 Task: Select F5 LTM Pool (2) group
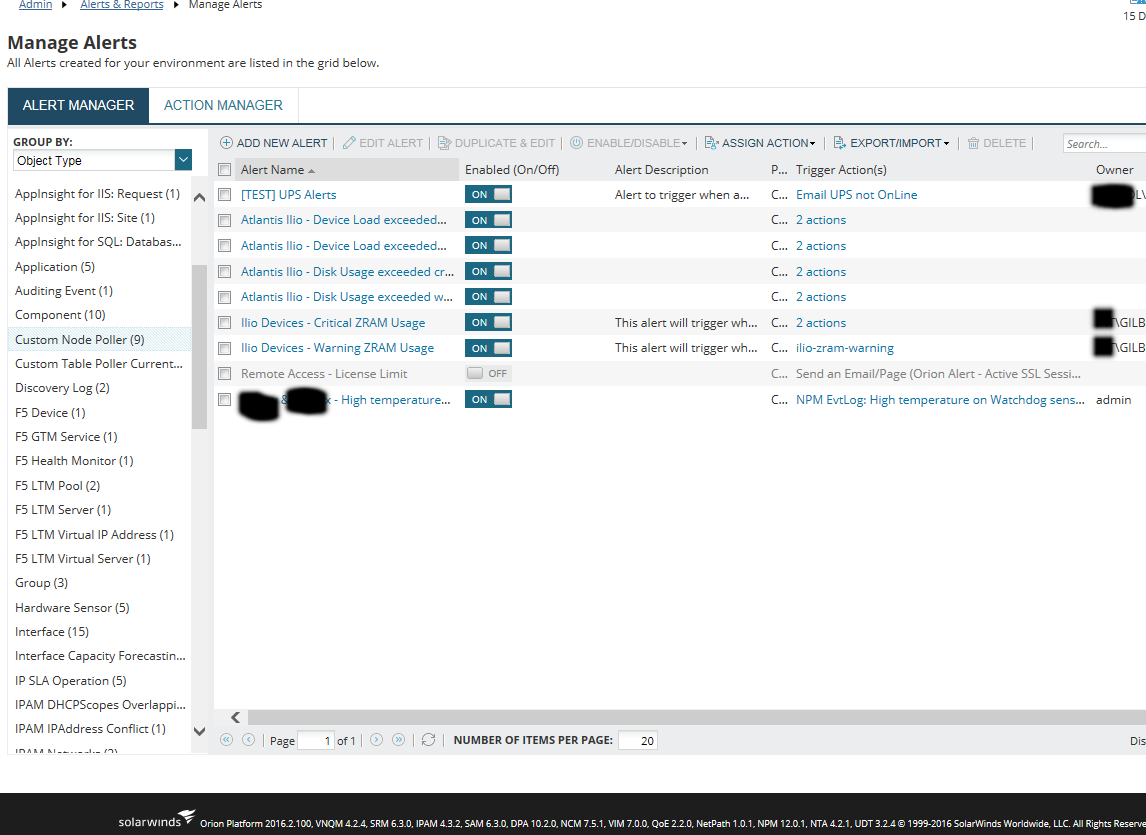click(58, 485)
